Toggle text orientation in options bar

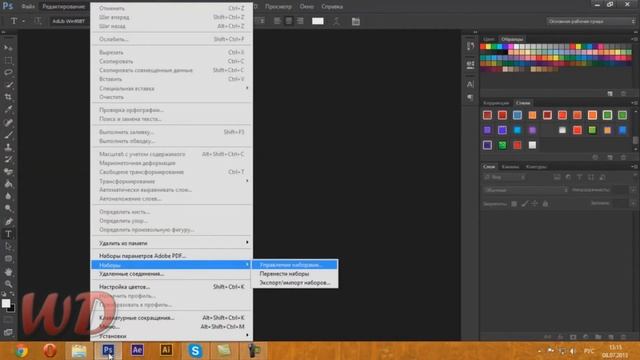click(x=38, y=21)
